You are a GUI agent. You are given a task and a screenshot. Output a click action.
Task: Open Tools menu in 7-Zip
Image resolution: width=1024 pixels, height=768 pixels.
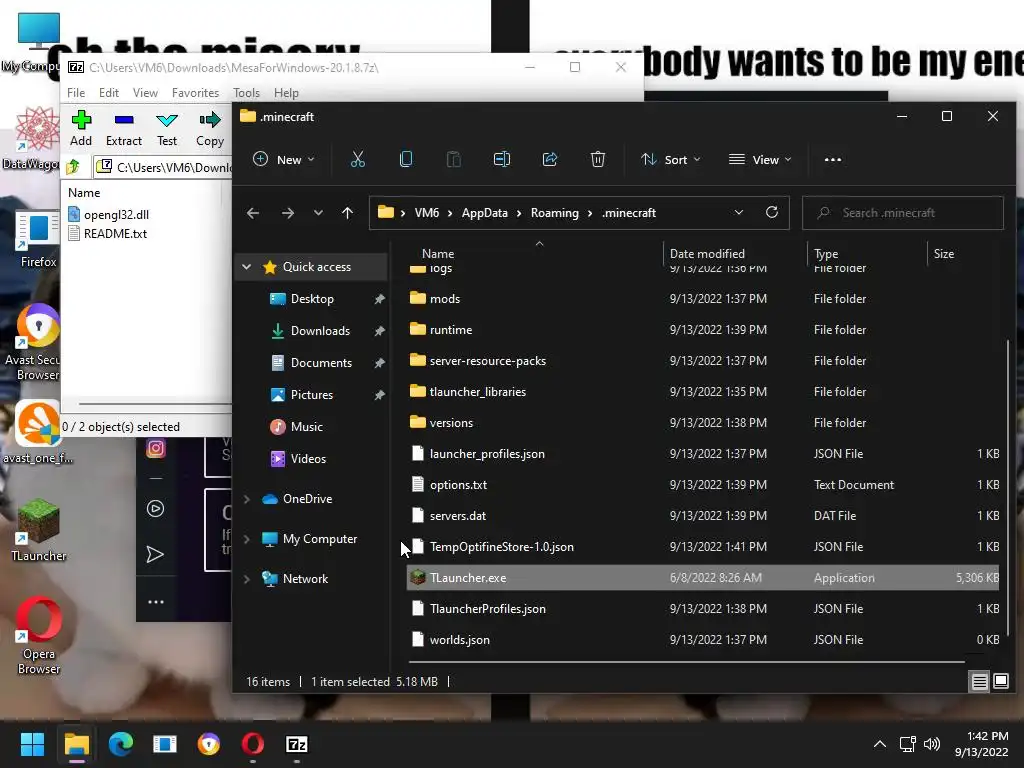pos(246,93)
